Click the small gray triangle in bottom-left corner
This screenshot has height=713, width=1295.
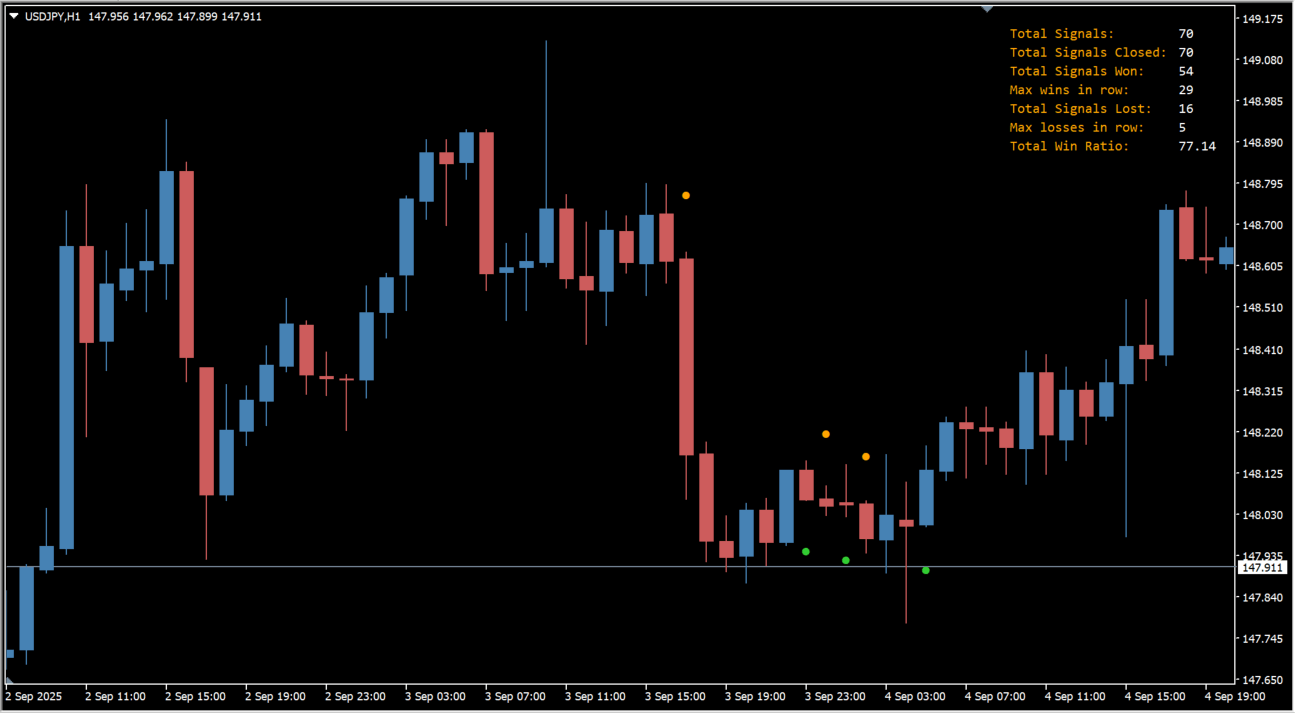[10, 680]
